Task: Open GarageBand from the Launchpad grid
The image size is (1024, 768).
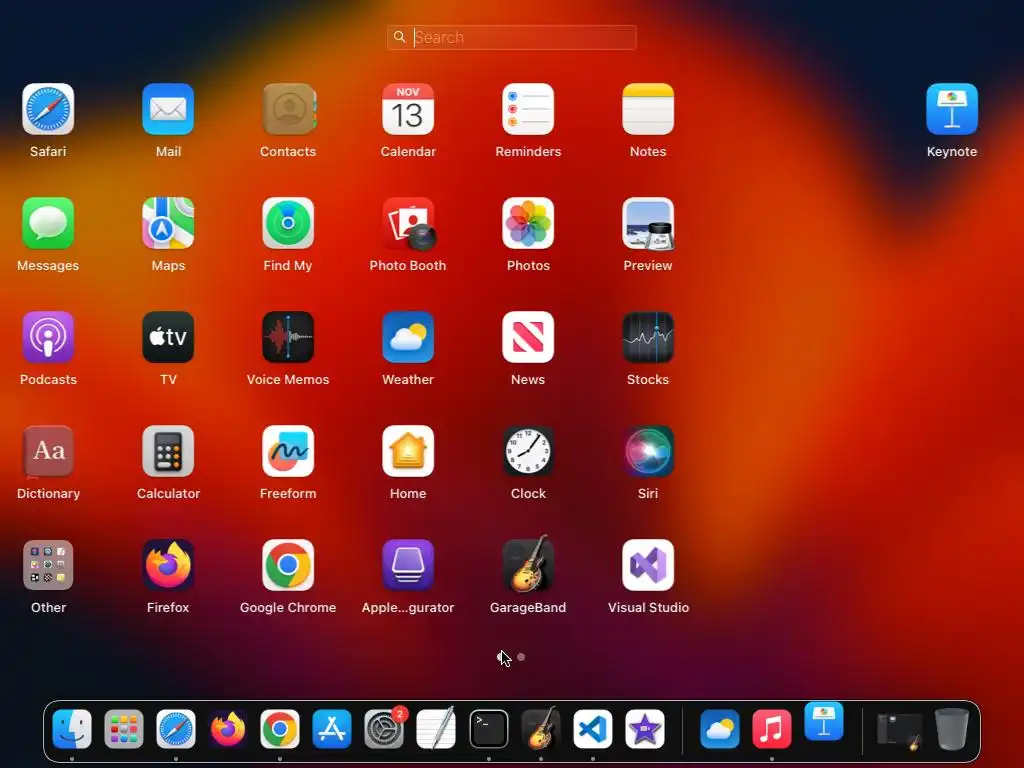Action: coord(528,564)
